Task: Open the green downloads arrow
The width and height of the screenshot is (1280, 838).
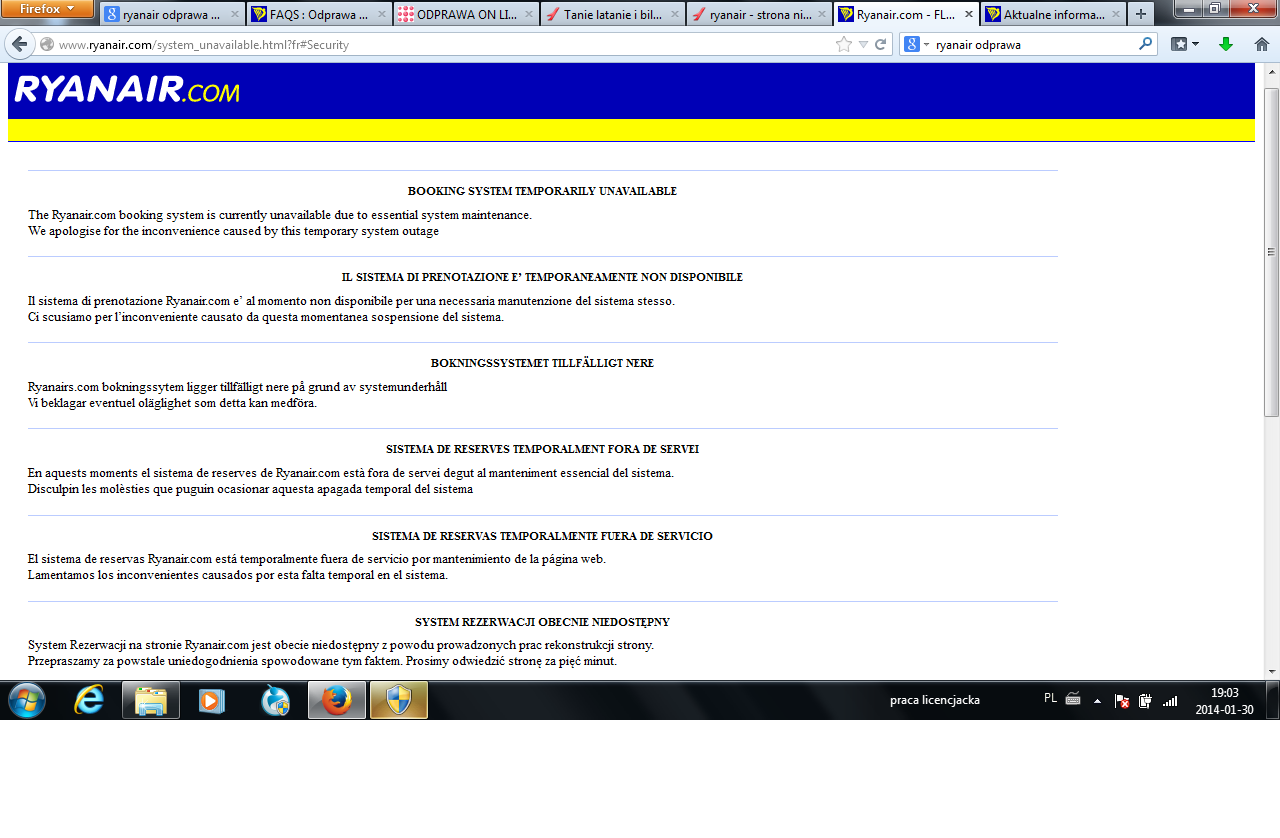Action: [x=1226, y=44]
